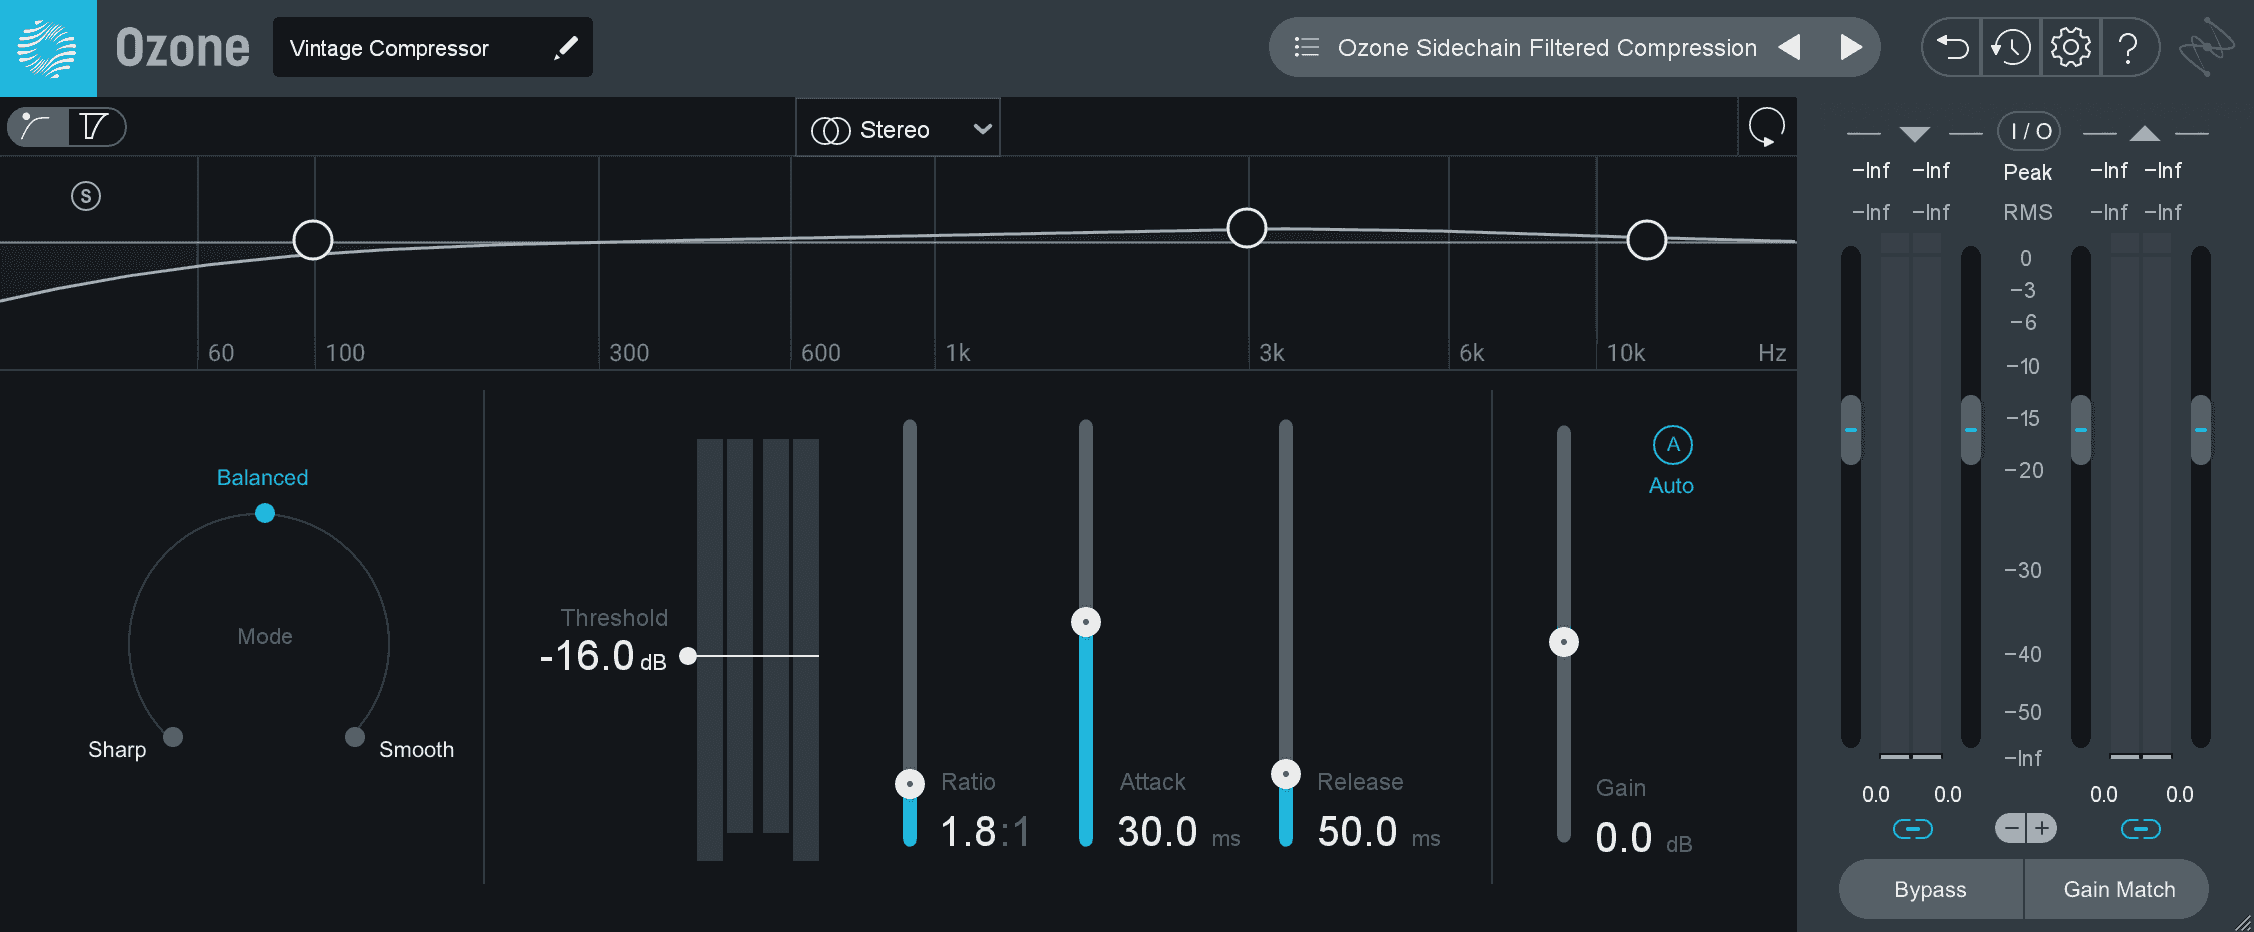Click the reset circular arrow icon
Image resolution: width=2254 pixels, height=932 pixels.
1767,127
